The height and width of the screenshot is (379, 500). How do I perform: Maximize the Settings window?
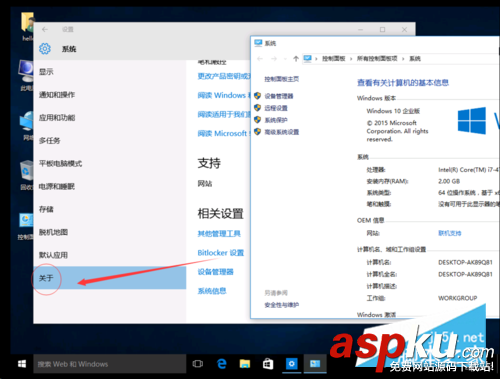[x=382, y=29]
